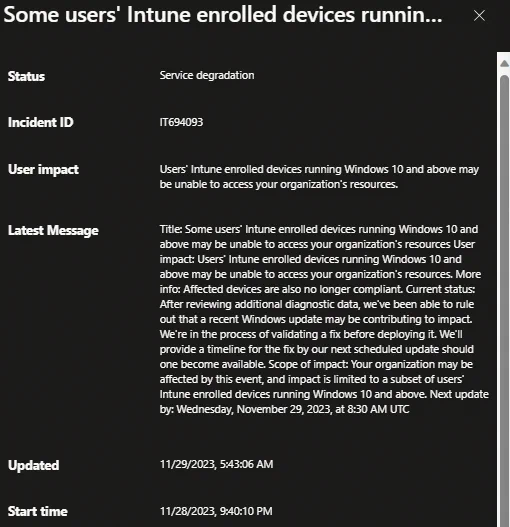
Task: Click the 'Latest Message' label
Action: click(x=53, y=231)
